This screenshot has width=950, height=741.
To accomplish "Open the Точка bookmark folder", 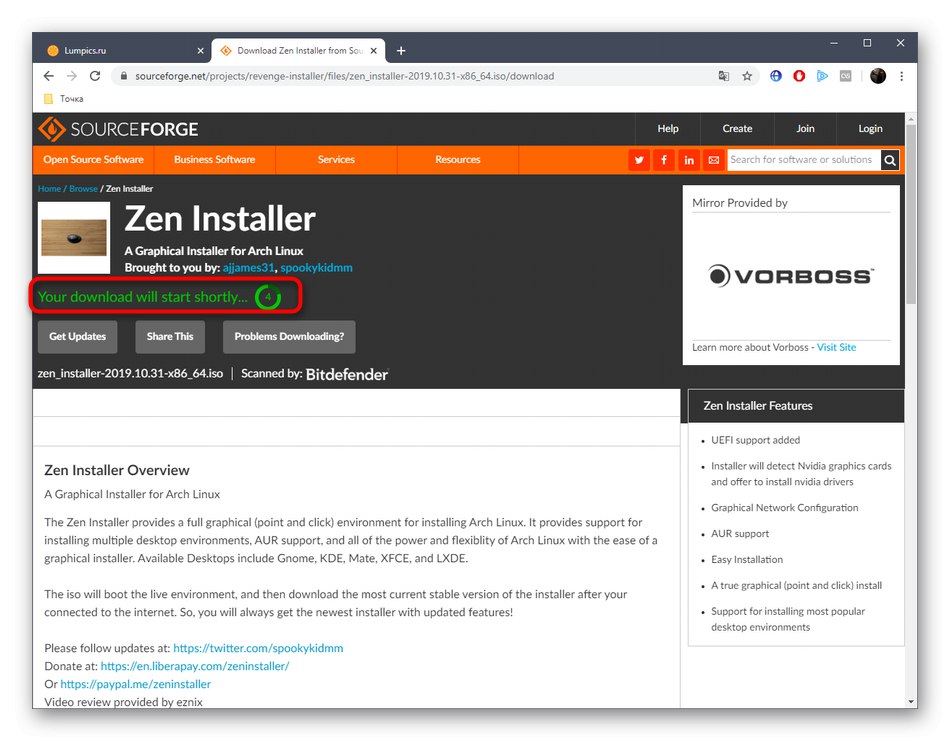I will [64, 99].
